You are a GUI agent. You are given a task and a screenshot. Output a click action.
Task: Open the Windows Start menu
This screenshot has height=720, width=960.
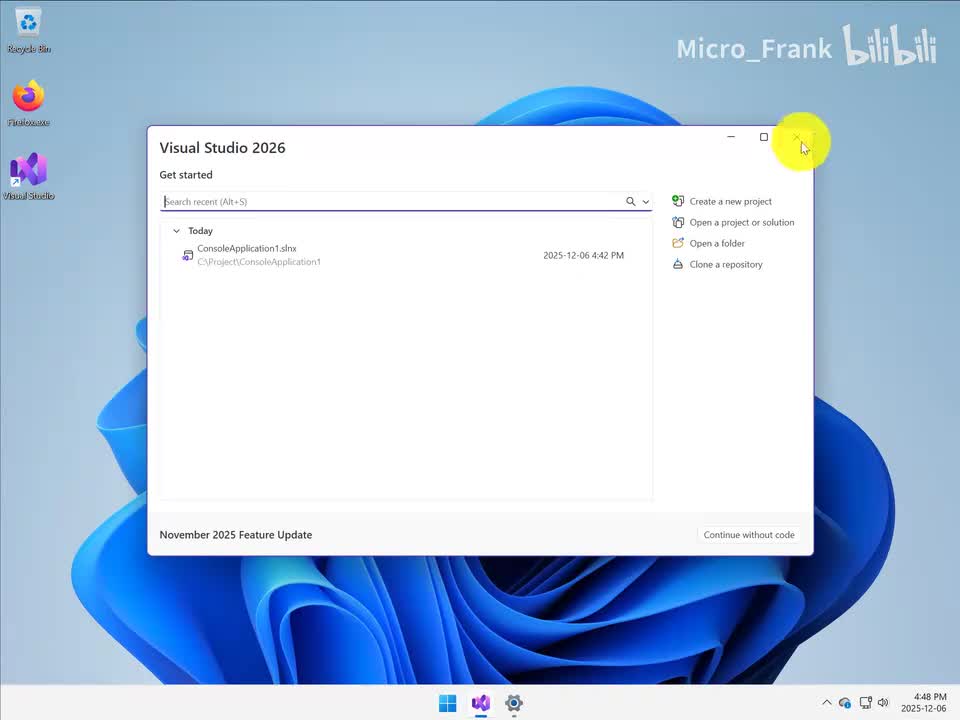448,703
